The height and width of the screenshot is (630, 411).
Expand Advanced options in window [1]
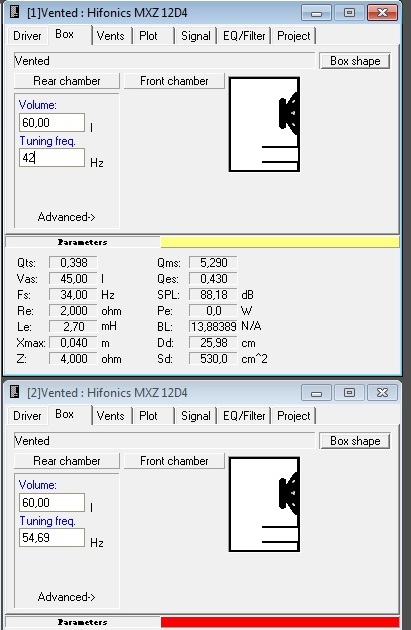(66, 217)
